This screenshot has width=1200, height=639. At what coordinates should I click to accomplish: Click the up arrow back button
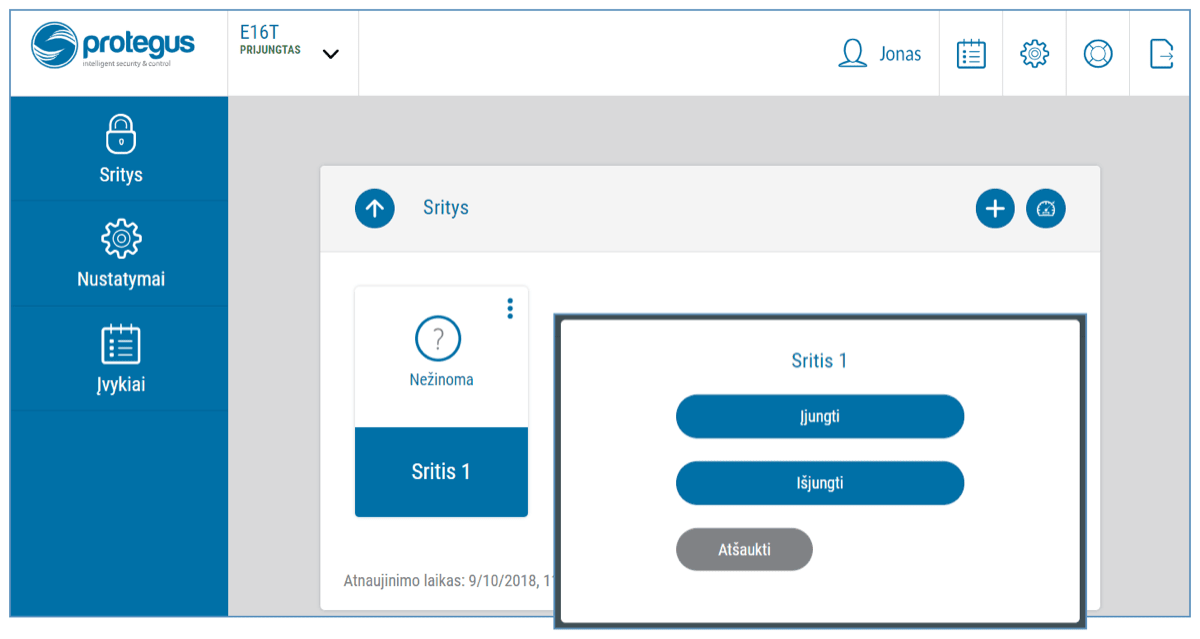coord(375,208)
